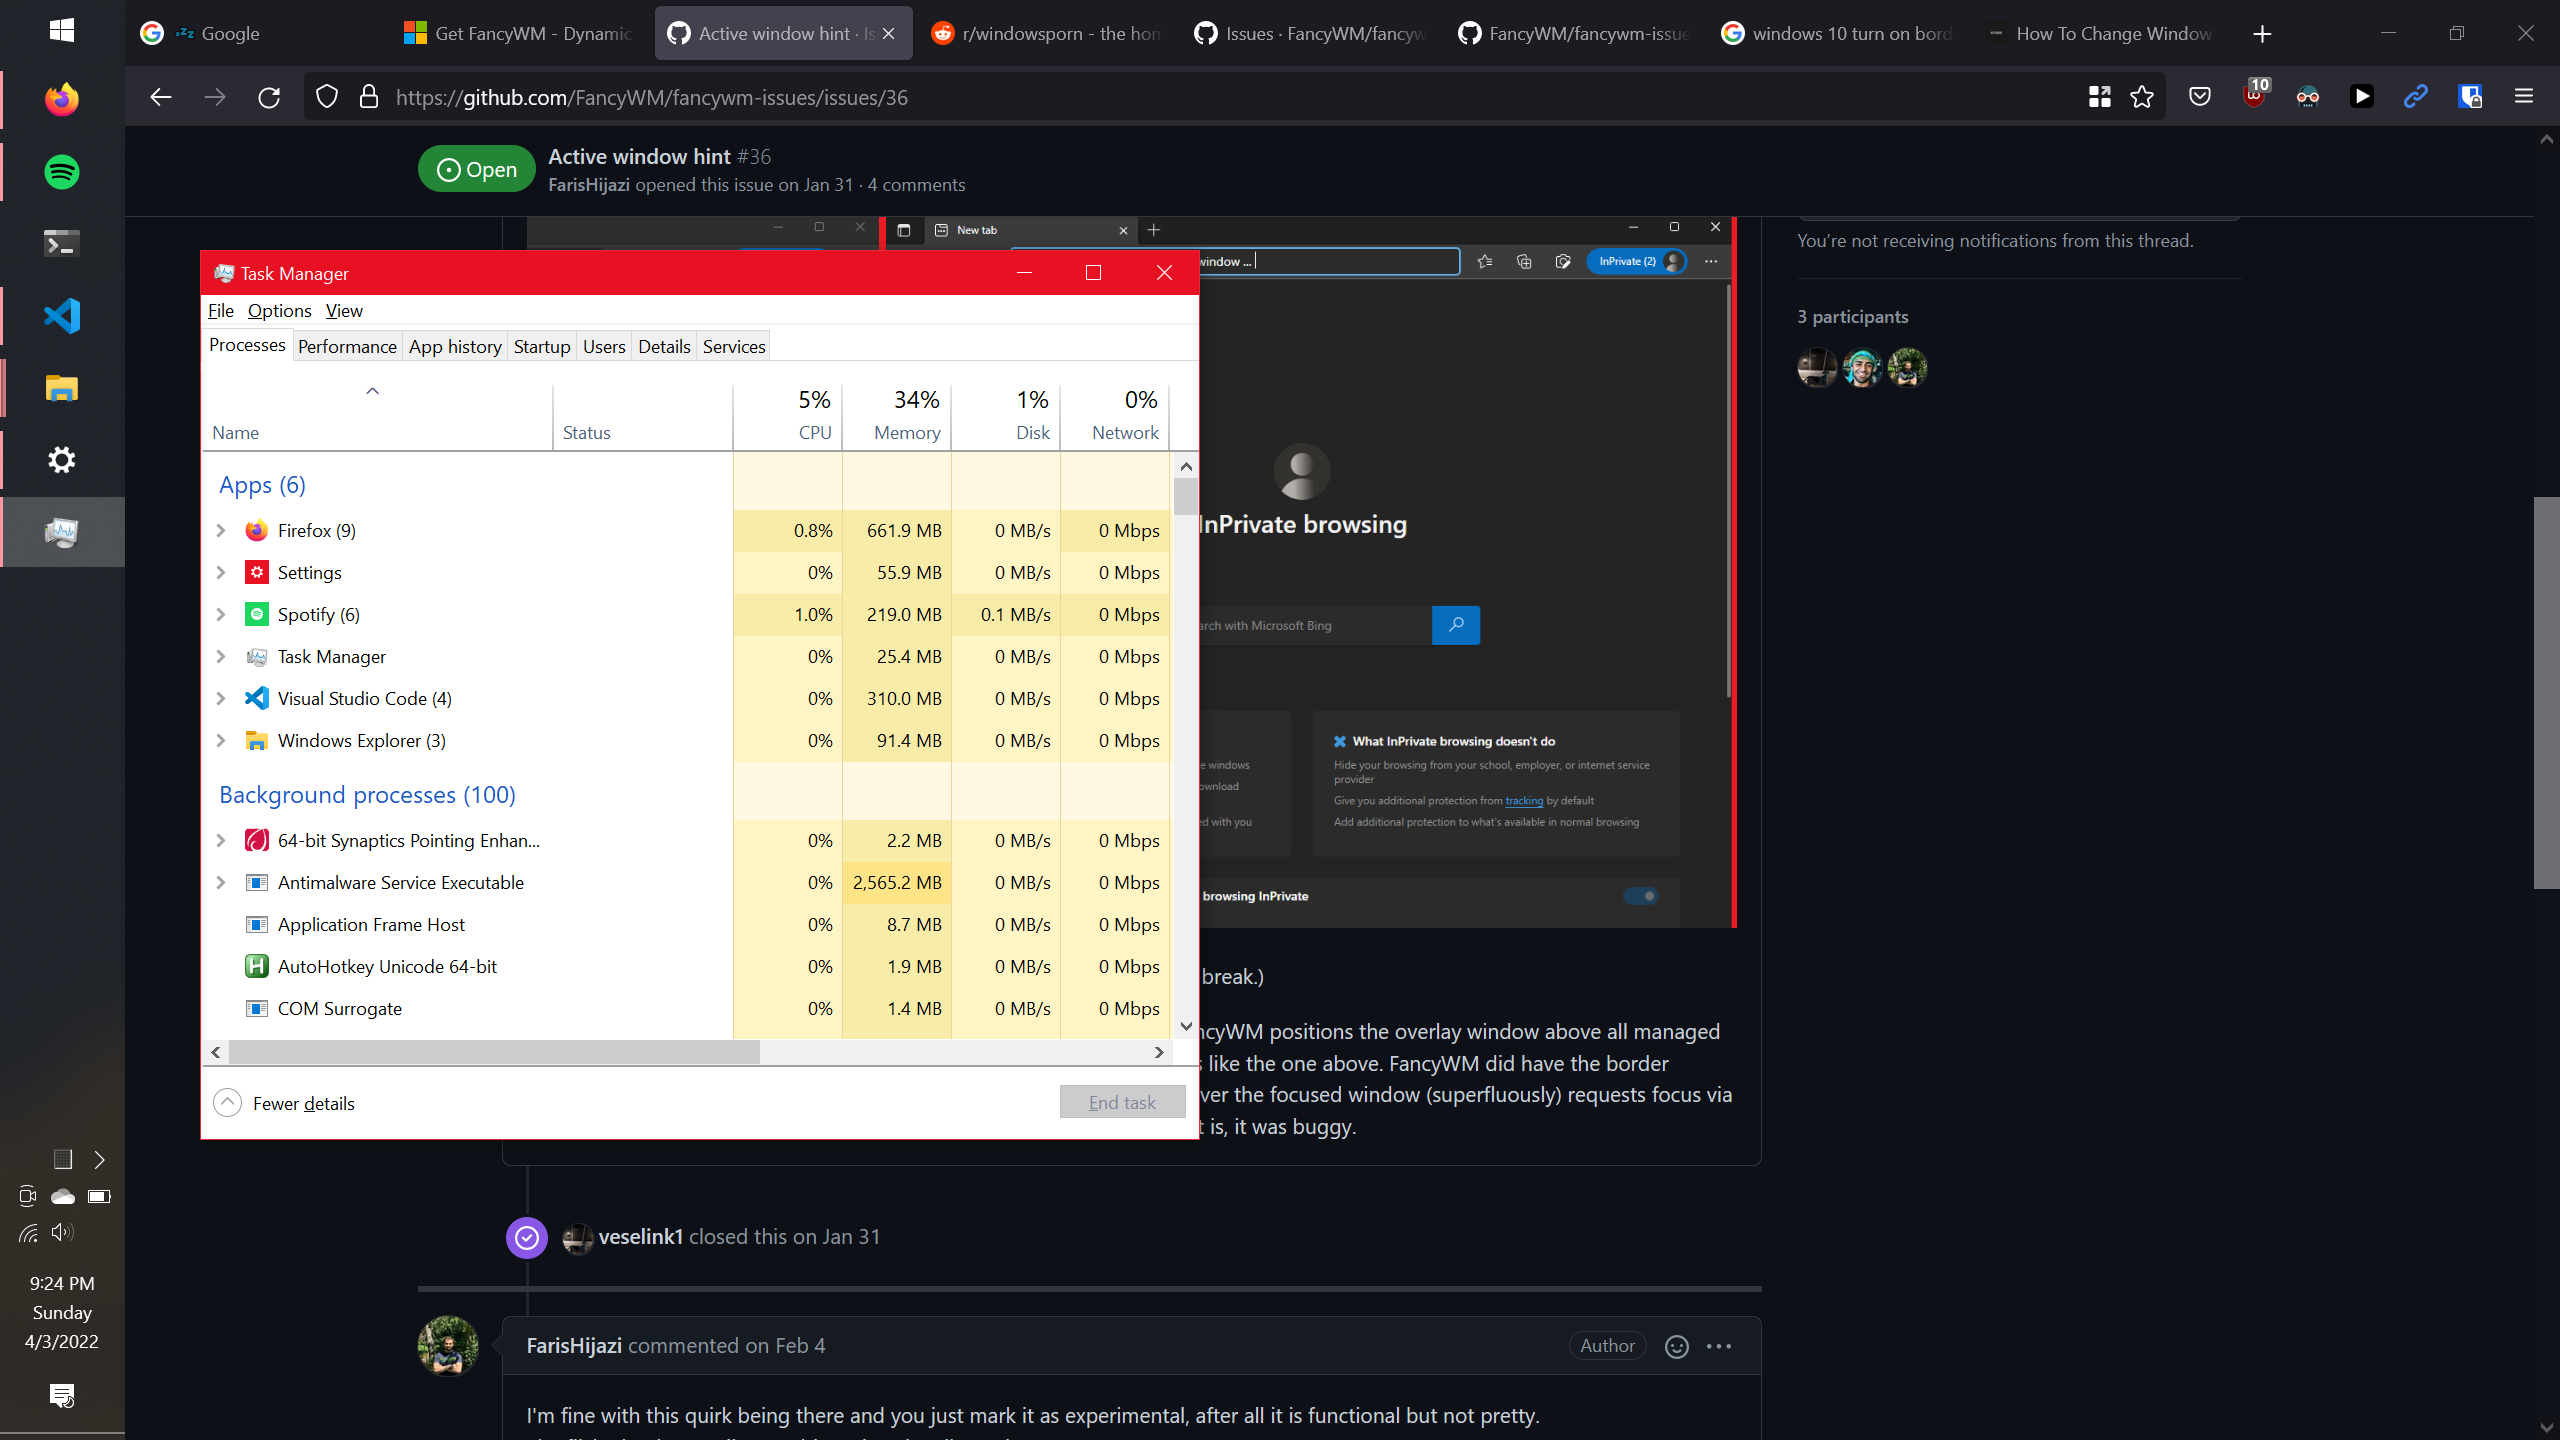Expand the Firefox process group
The image size is (2560, 1440).
[221, 530]
